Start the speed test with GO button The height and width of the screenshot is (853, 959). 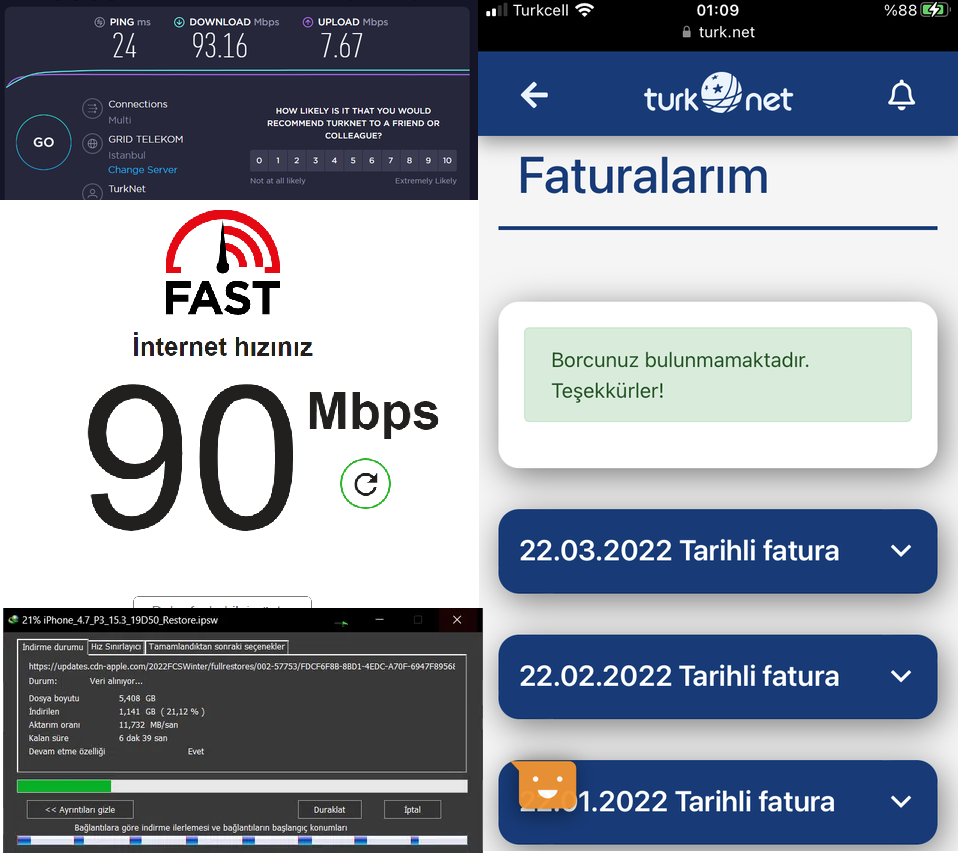43,142
